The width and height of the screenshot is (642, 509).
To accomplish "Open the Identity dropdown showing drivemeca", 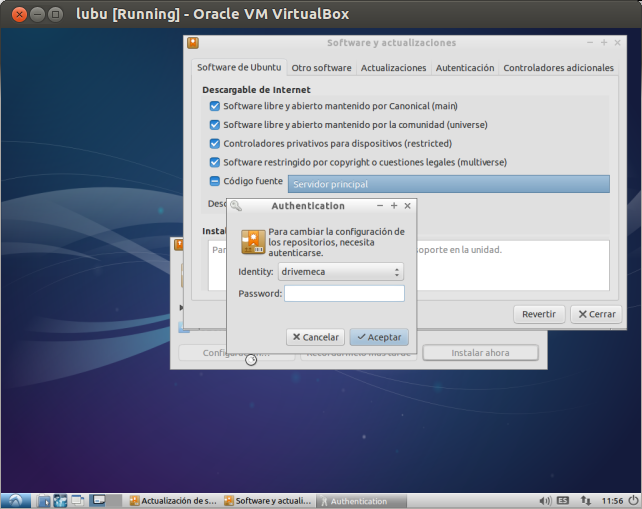I will coord(341,271).
